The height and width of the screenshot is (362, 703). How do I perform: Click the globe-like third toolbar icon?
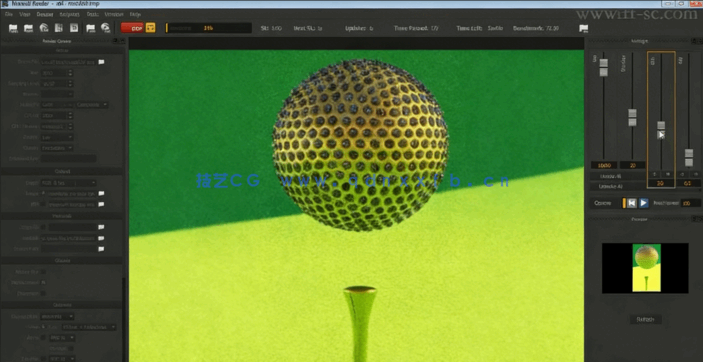click(x=43, y=28)
